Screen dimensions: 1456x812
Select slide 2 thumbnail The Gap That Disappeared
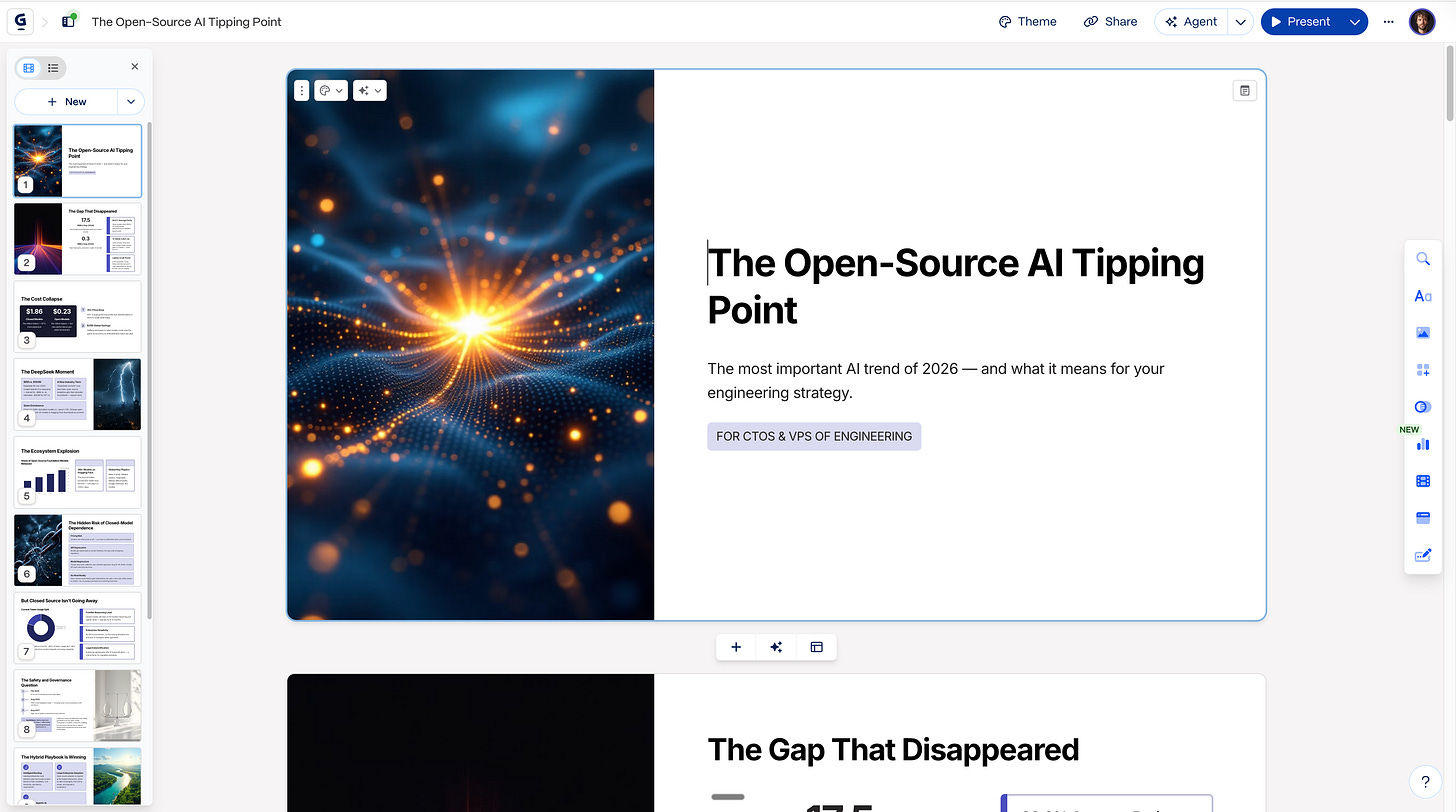point(77,239)
